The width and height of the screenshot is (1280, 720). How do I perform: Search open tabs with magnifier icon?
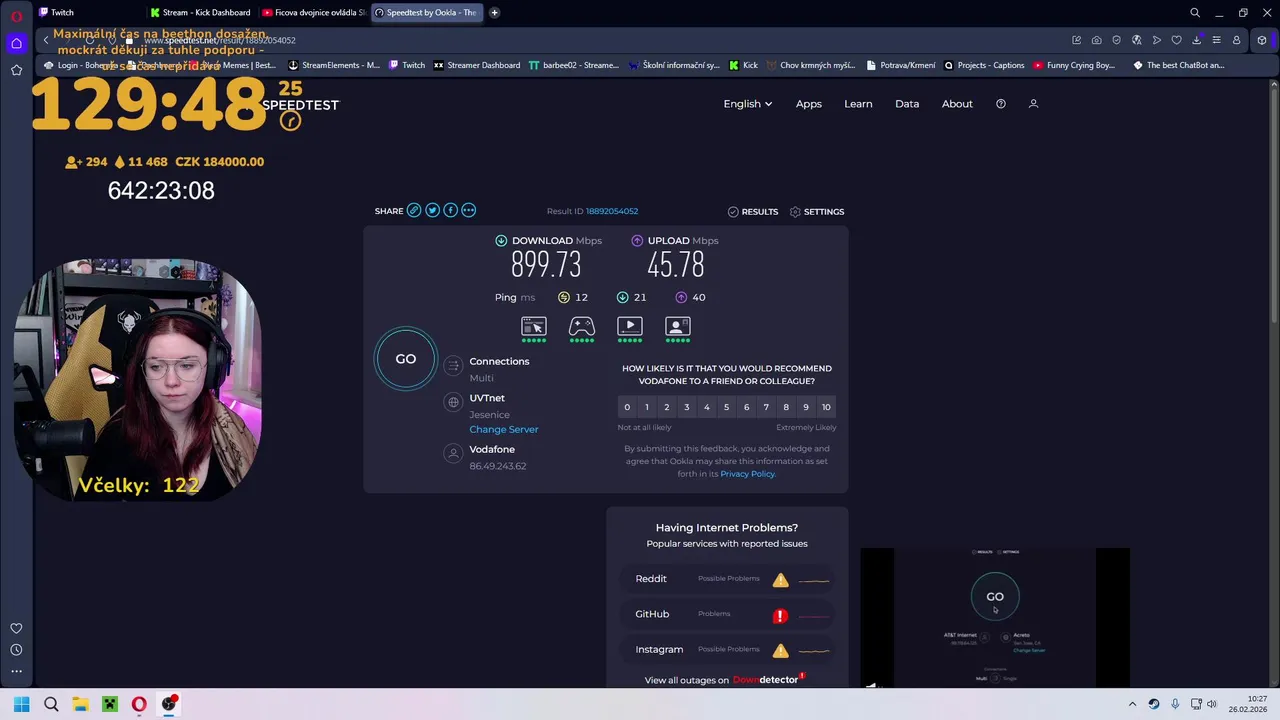coord(1195,13)
